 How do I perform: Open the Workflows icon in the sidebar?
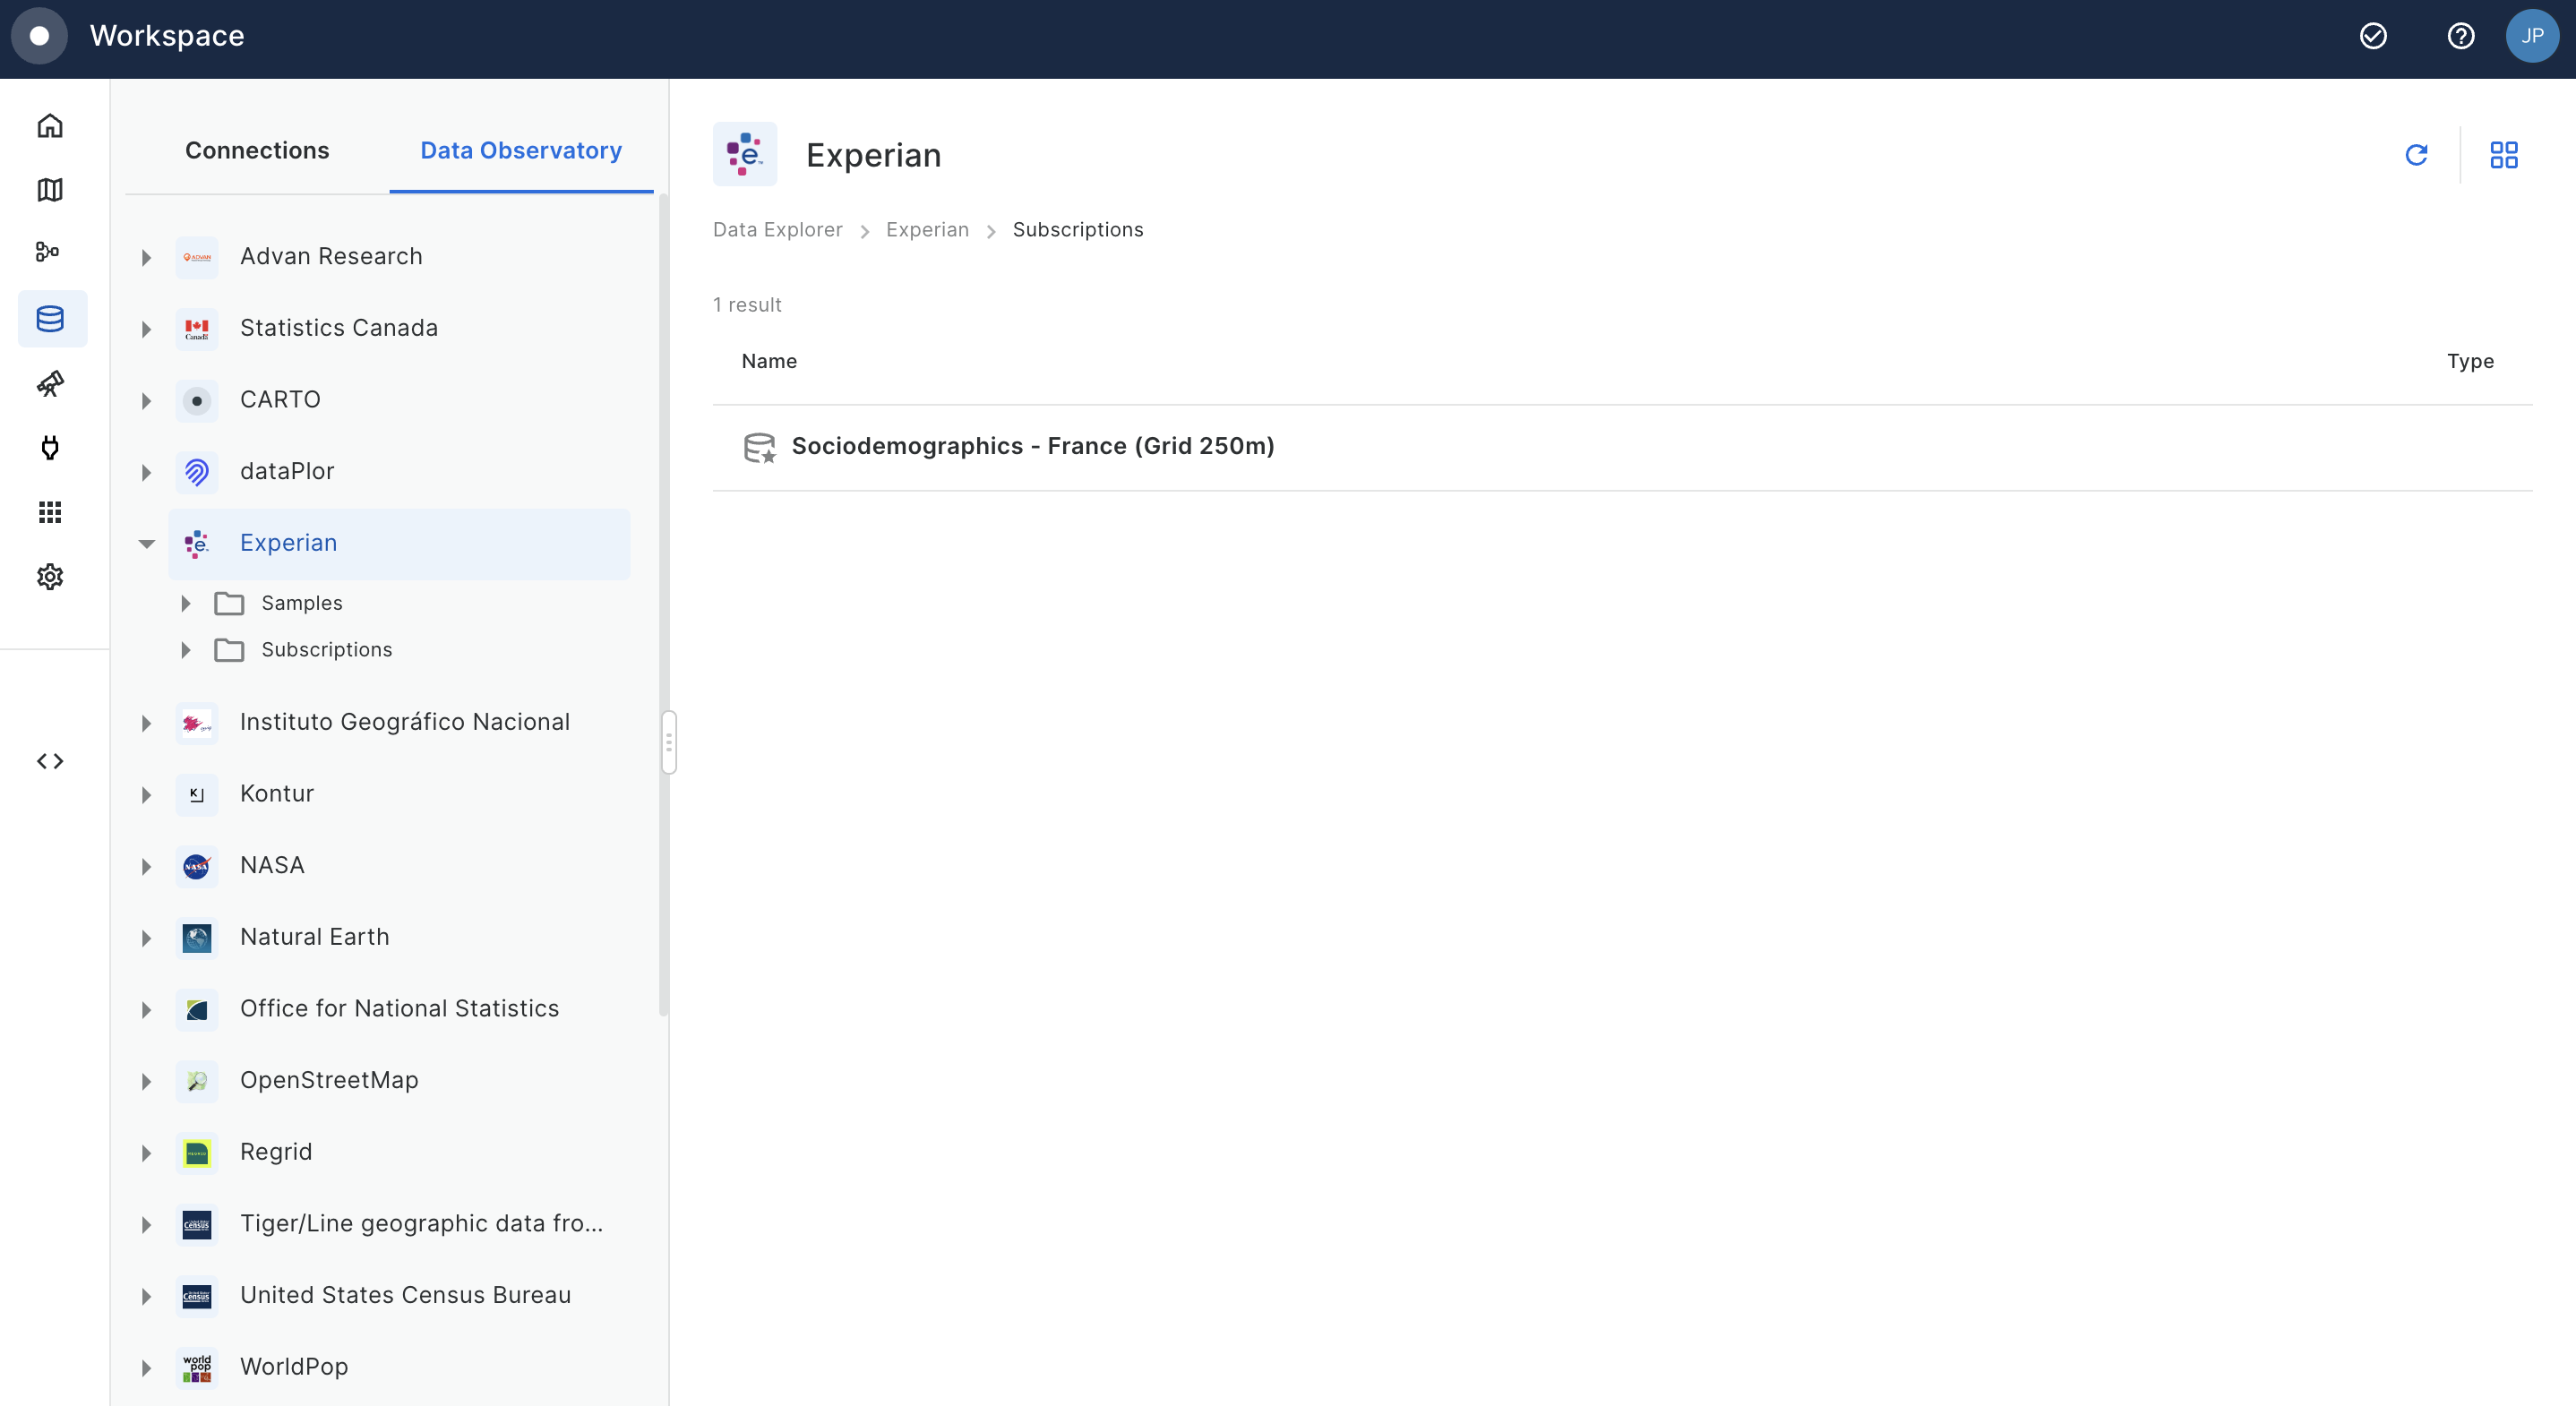pos(48,252)
